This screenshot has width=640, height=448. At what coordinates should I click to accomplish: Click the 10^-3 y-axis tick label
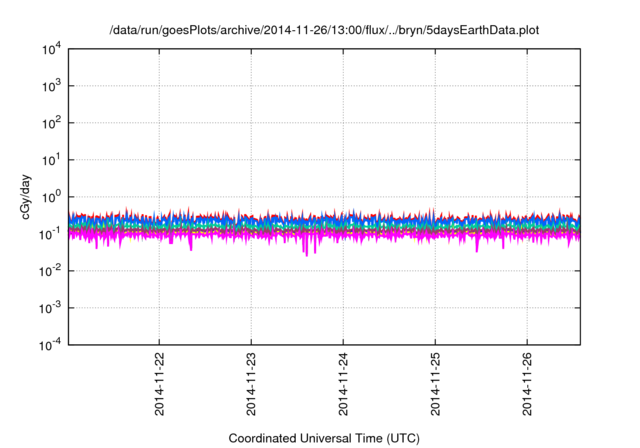(50, 308)
